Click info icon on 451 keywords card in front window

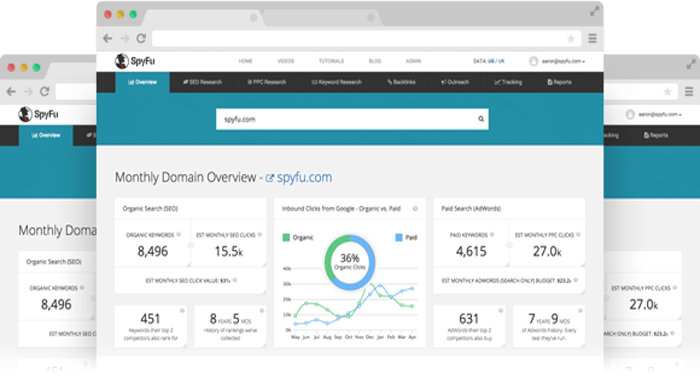pos(182,310)
